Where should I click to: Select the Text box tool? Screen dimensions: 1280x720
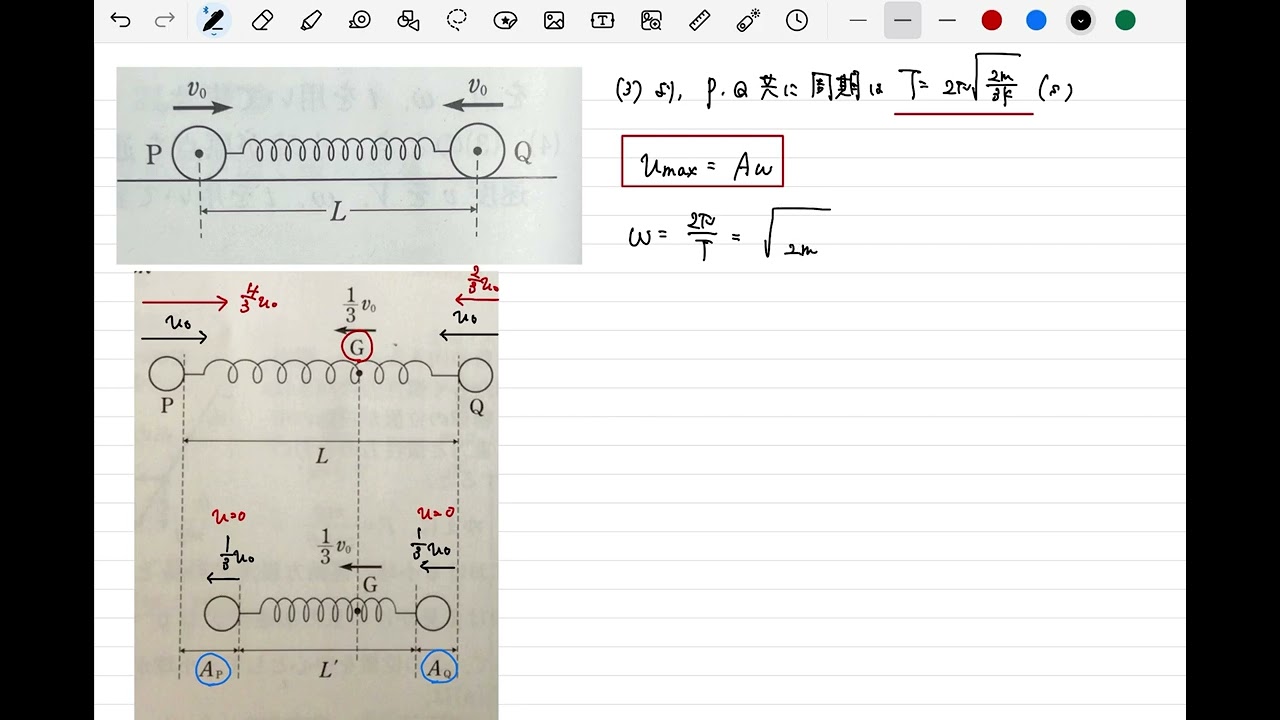(x=602, y=20)
